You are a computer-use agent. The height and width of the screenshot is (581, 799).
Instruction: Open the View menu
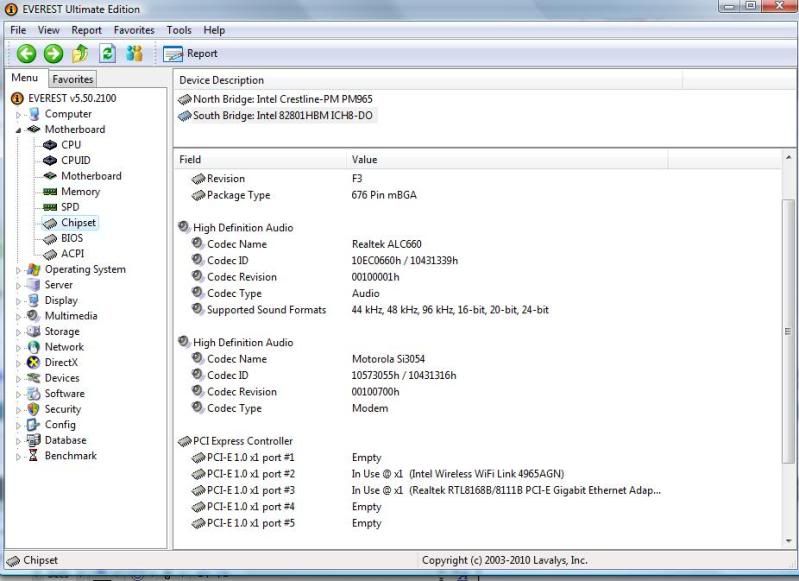click(x=48, y=30)
